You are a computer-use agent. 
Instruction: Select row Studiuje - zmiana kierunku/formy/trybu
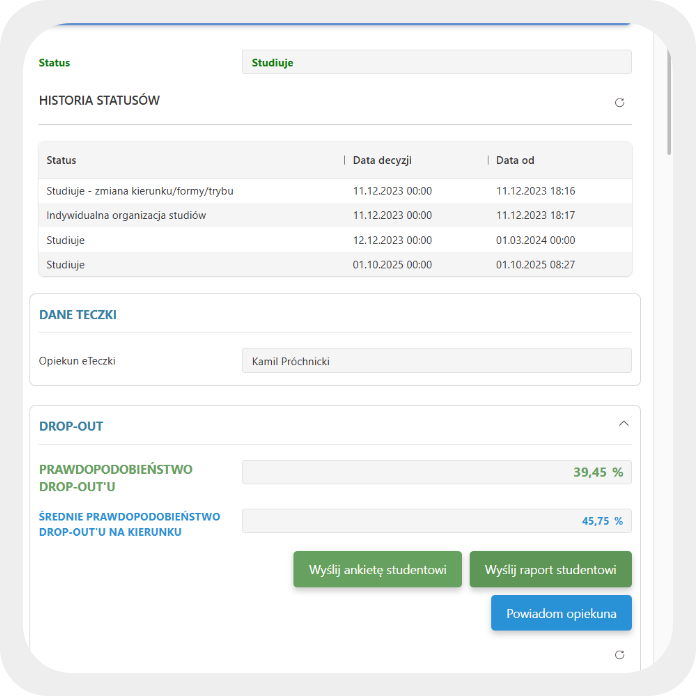tap(140, 191)
